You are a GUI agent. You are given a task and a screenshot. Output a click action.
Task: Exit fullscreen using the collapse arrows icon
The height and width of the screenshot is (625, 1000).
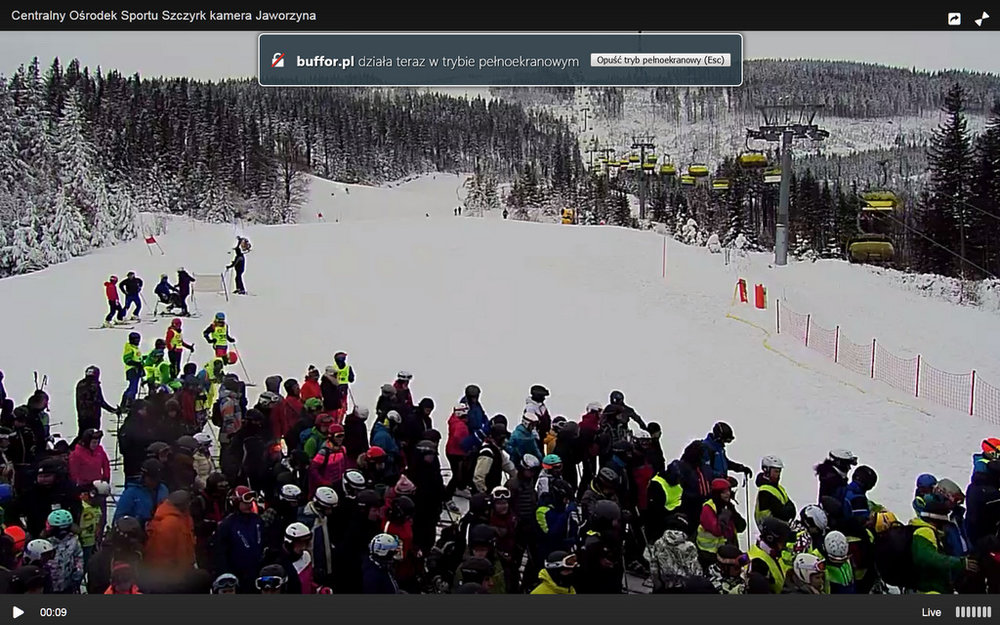click(x=982, y=18)
